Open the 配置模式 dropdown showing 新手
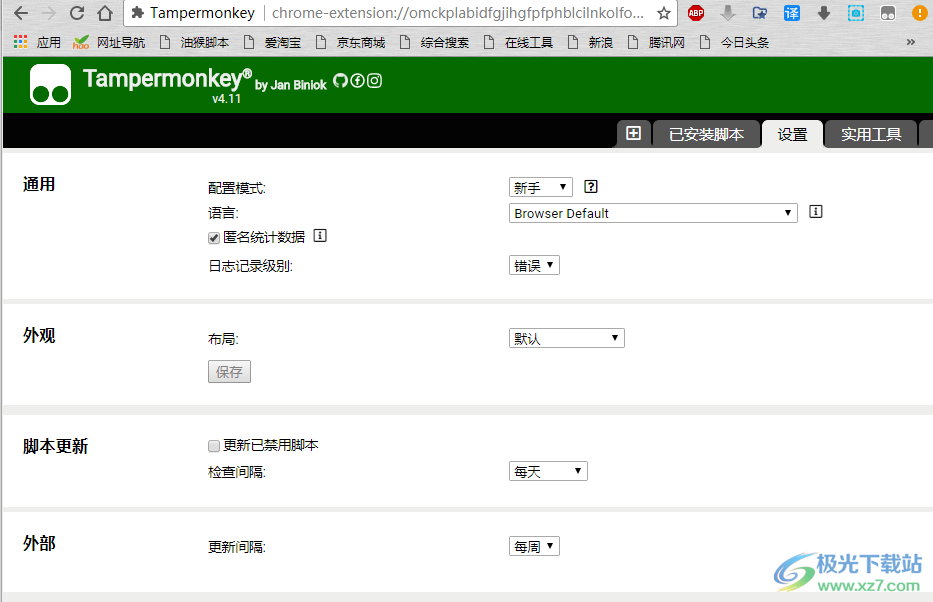 coord(540,186)
